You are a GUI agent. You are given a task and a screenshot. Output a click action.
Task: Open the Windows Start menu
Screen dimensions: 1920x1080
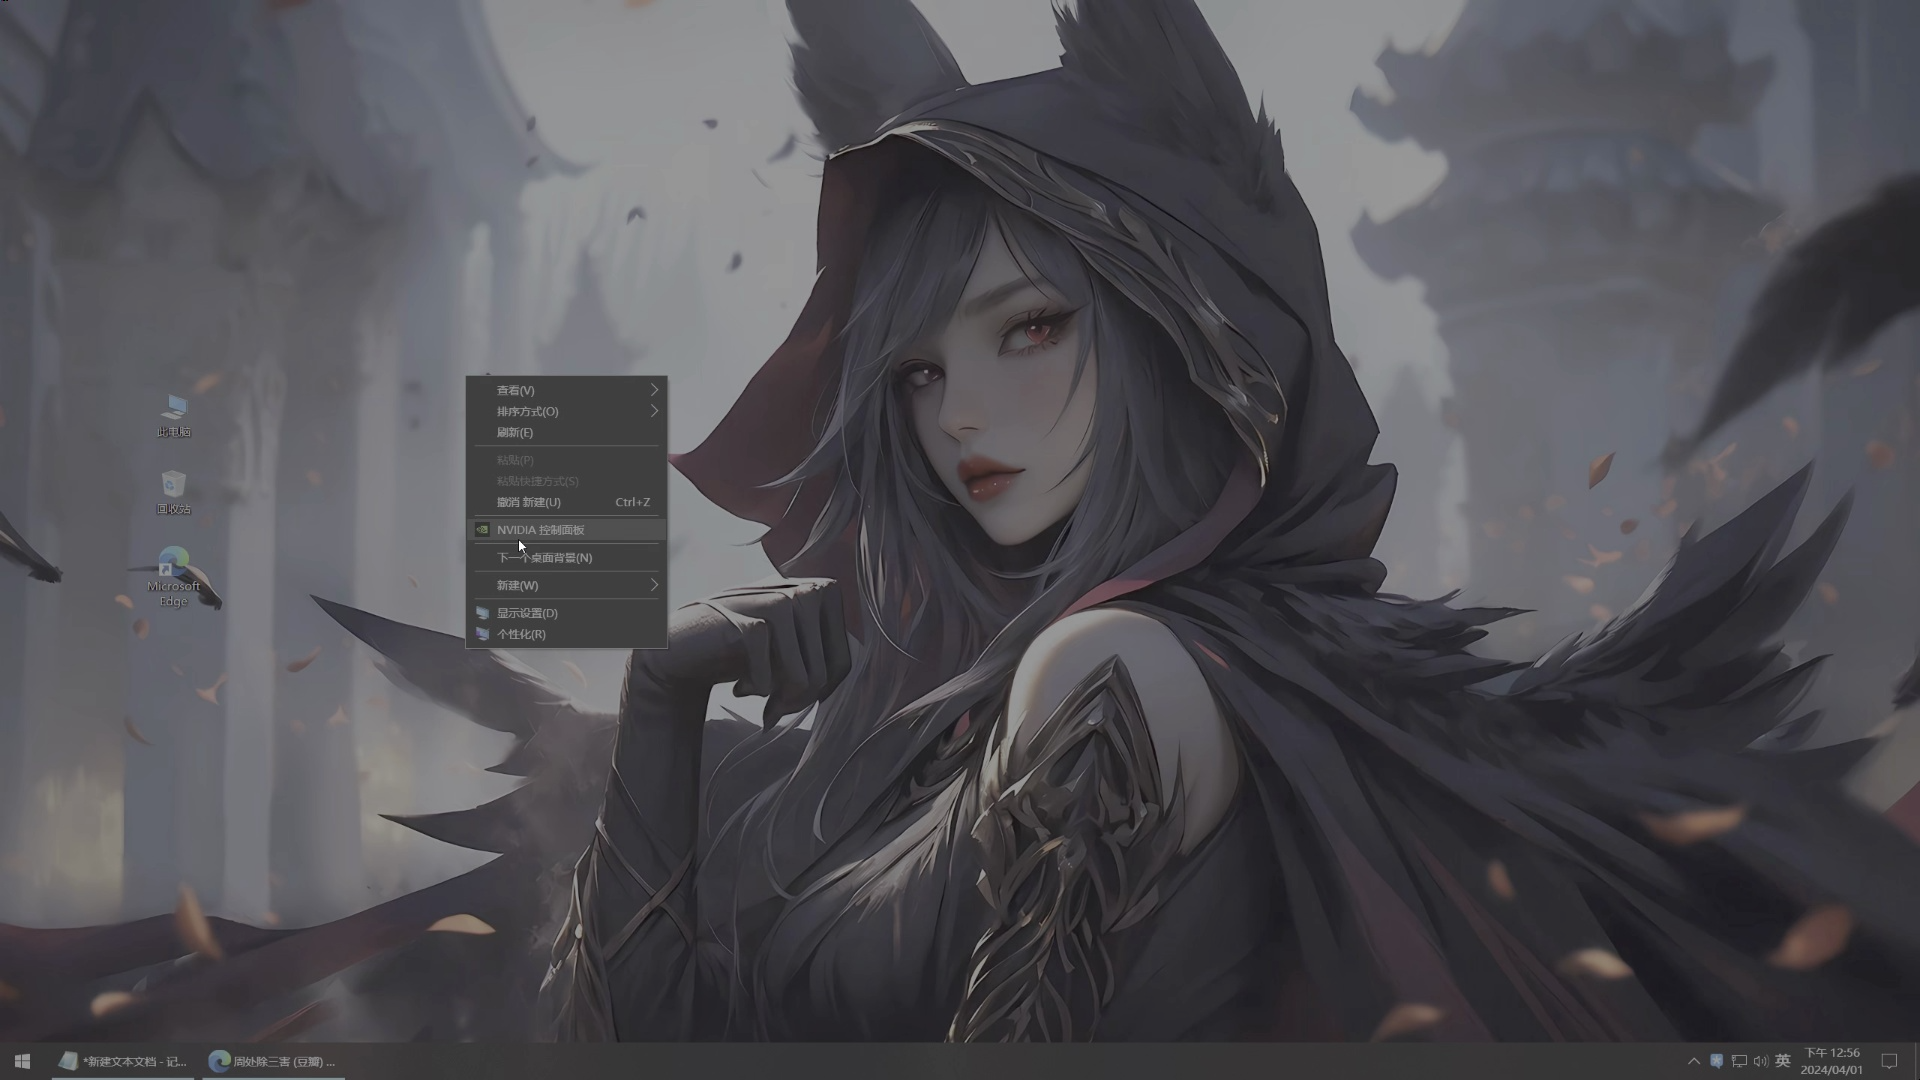click(x=22, y=1061)
